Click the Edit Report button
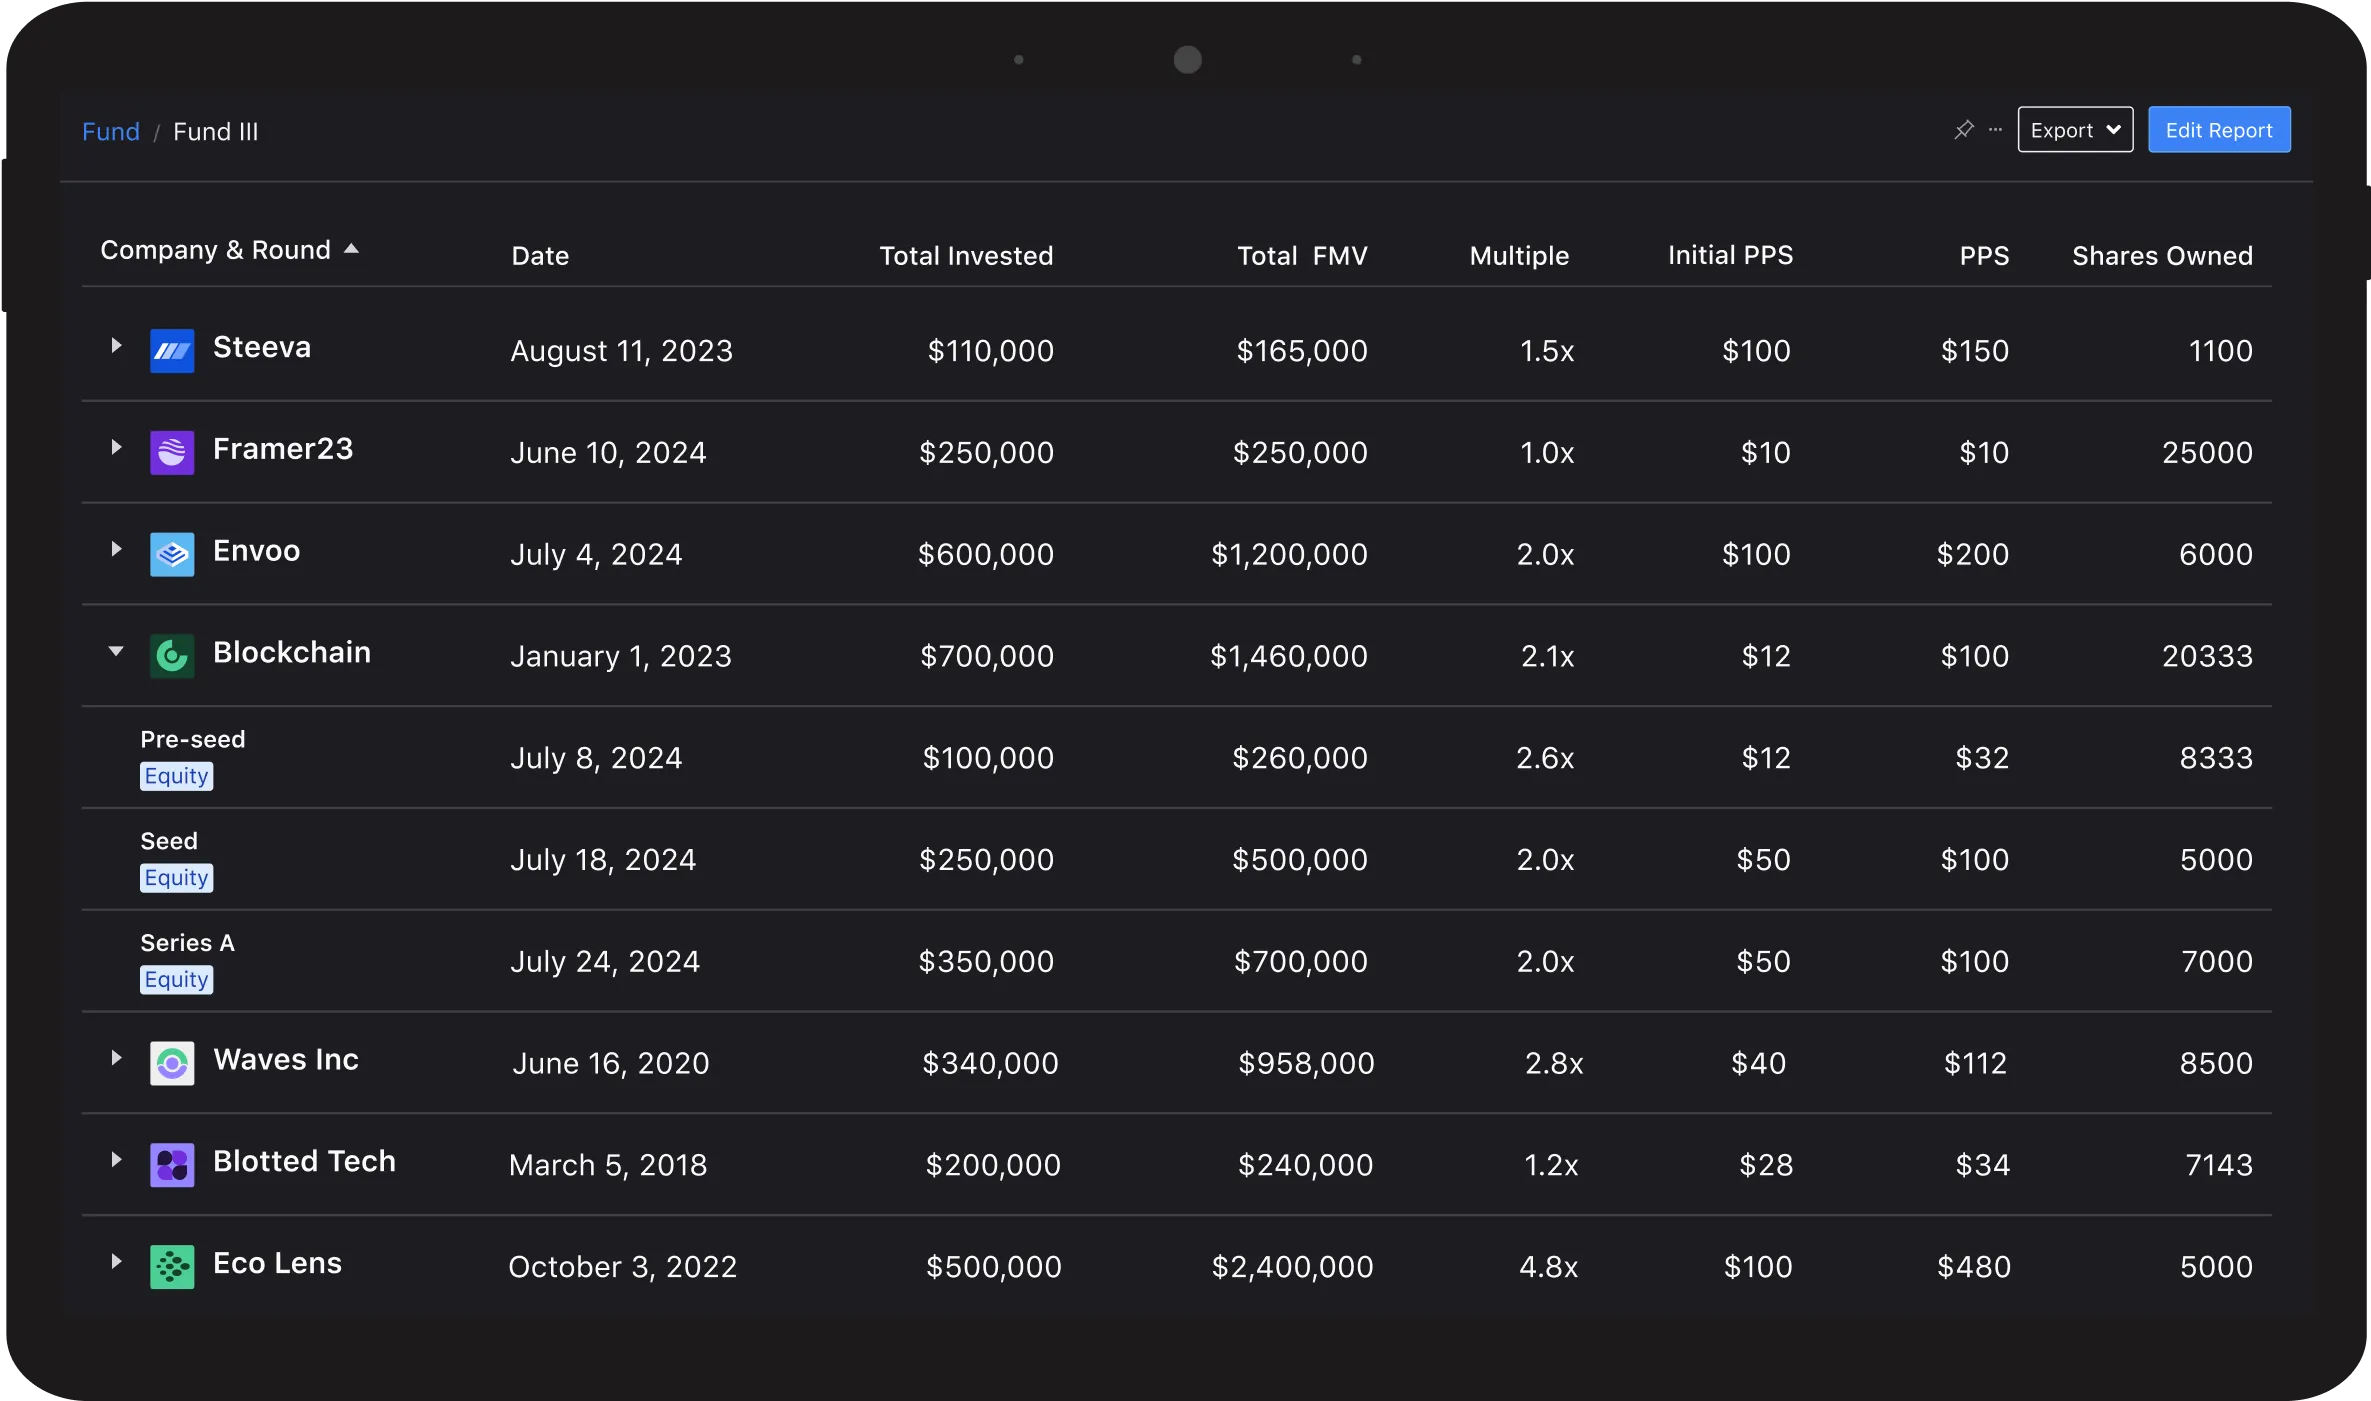2371x1401 pixels. click(x=2219, y=130)
